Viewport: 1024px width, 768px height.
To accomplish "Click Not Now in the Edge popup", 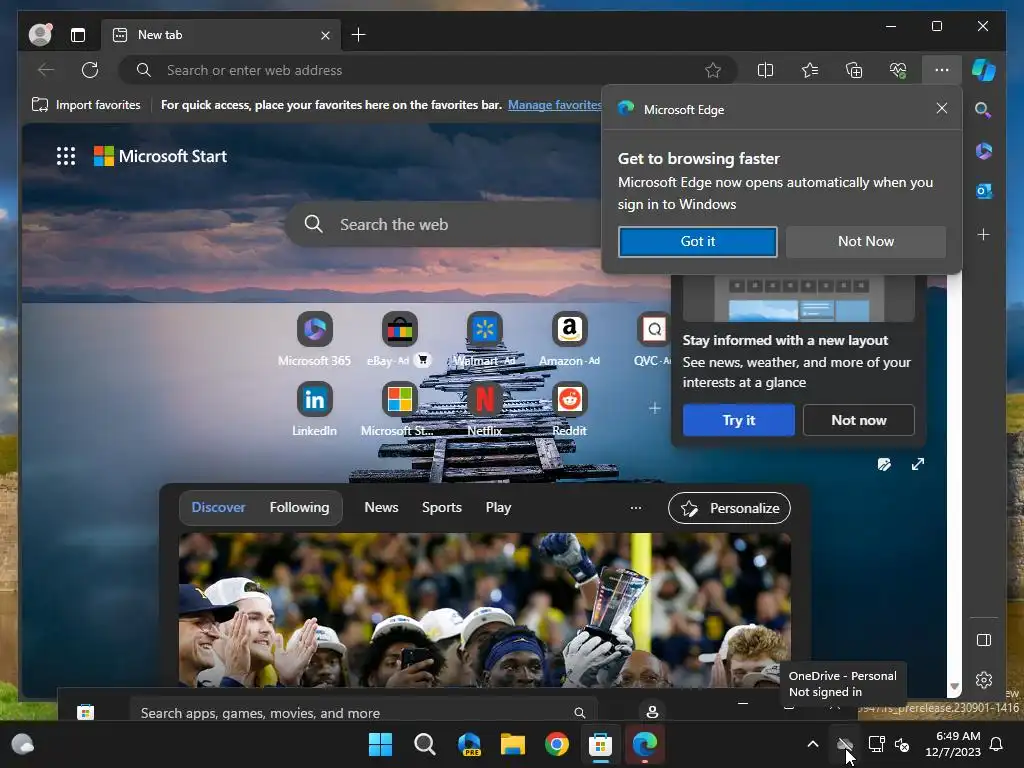I will pyautogui.click(x=866, y=242).
